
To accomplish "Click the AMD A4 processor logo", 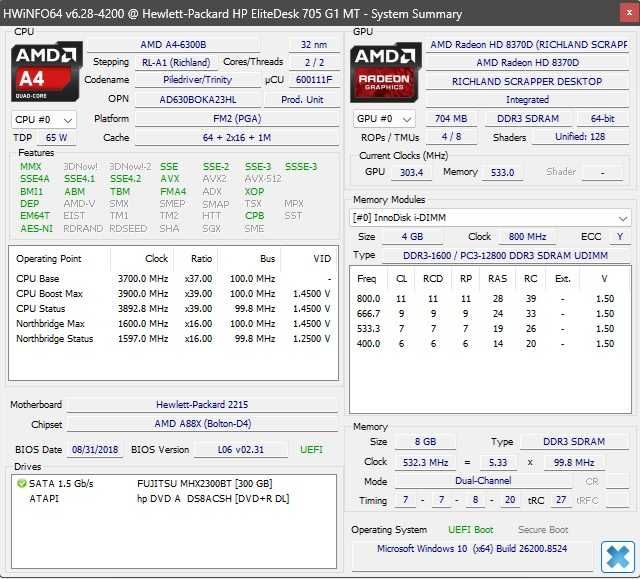I will [x=47, y=72].
